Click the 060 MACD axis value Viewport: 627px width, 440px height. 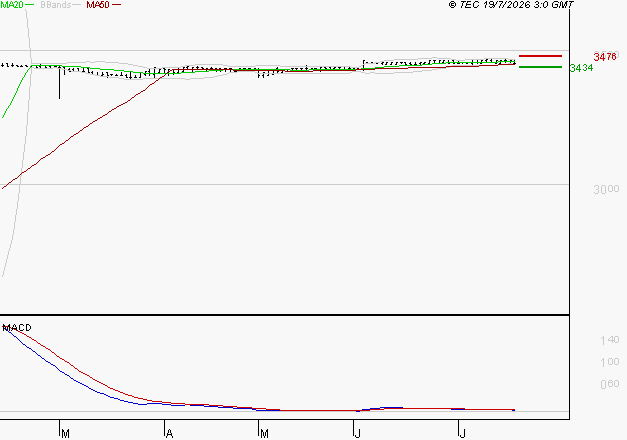tap(610, 384)
